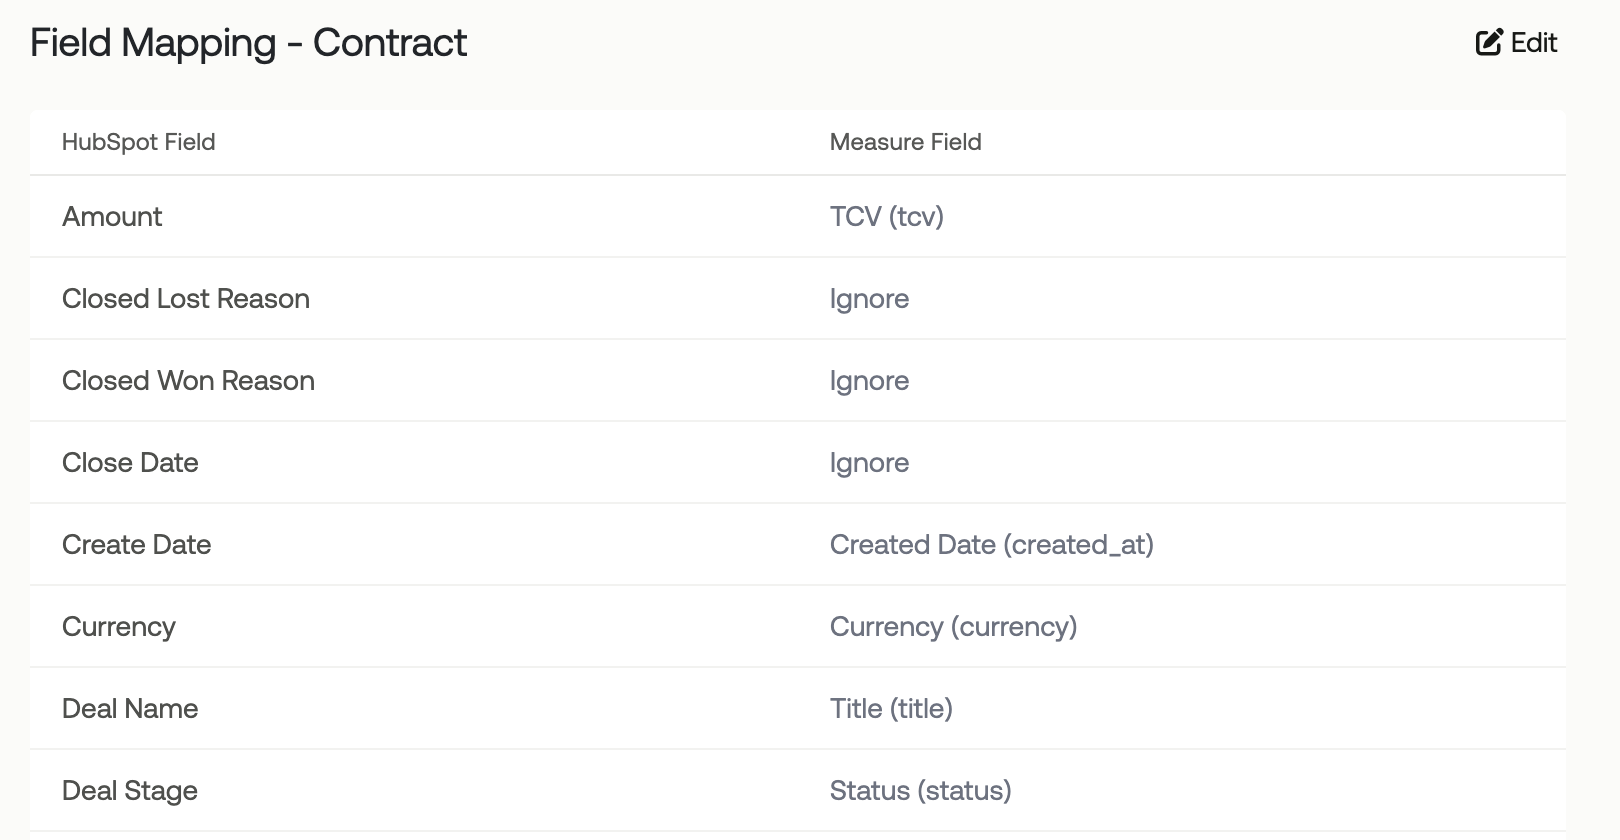Select the Close Date field
This screenshot has width=1620, height=840.
tap(130, 463)
